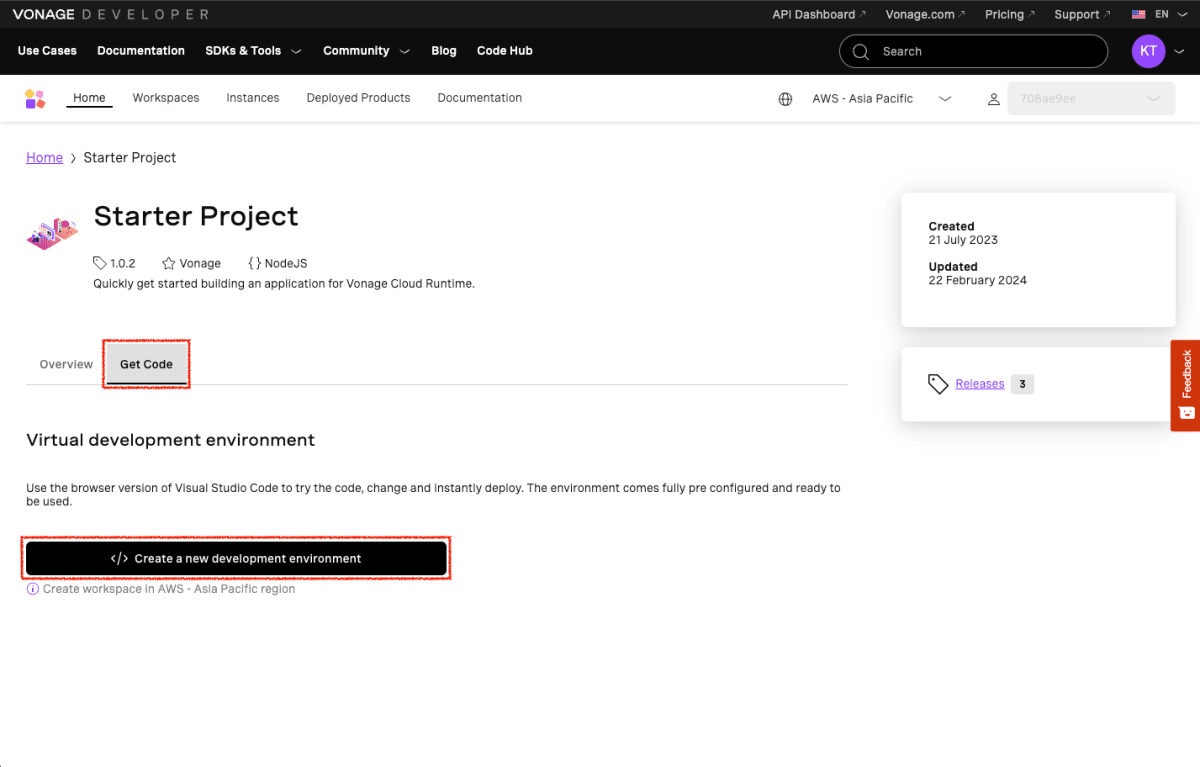Switch to Workspaces
Viewport: 1200px width, 767px height.
click(166, 98)
